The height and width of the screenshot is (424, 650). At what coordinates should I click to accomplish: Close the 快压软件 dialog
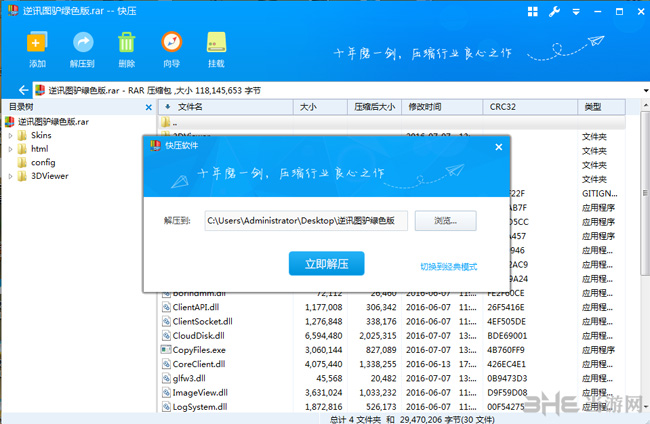point(499,147)
